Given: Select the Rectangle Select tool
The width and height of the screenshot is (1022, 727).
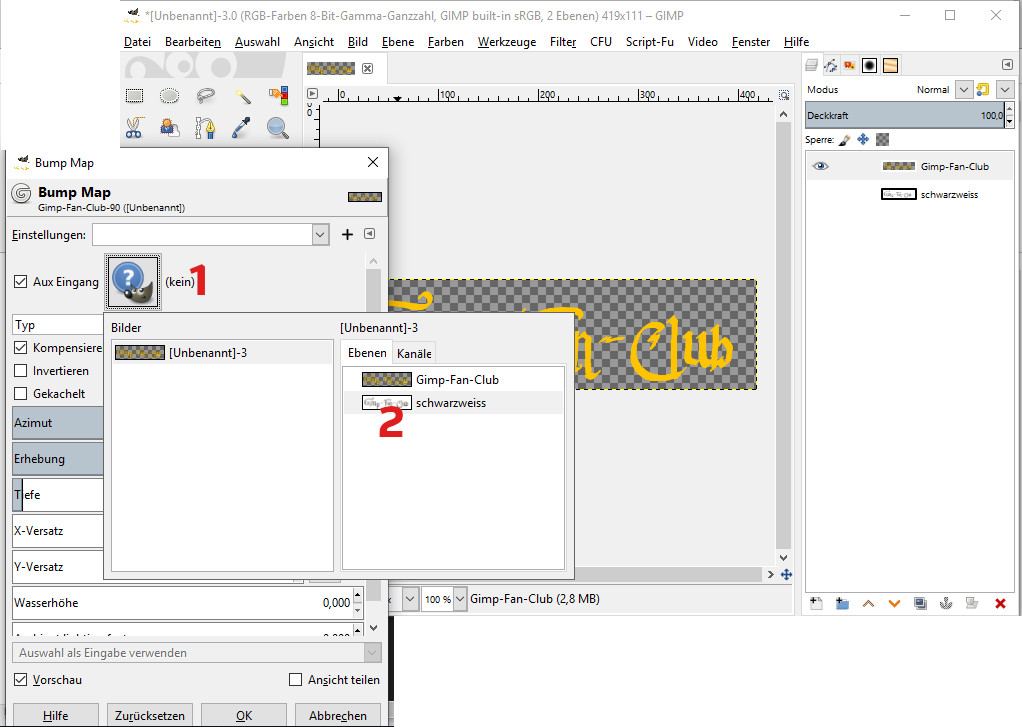Looking at the screenshot, I should pos(135,96).
